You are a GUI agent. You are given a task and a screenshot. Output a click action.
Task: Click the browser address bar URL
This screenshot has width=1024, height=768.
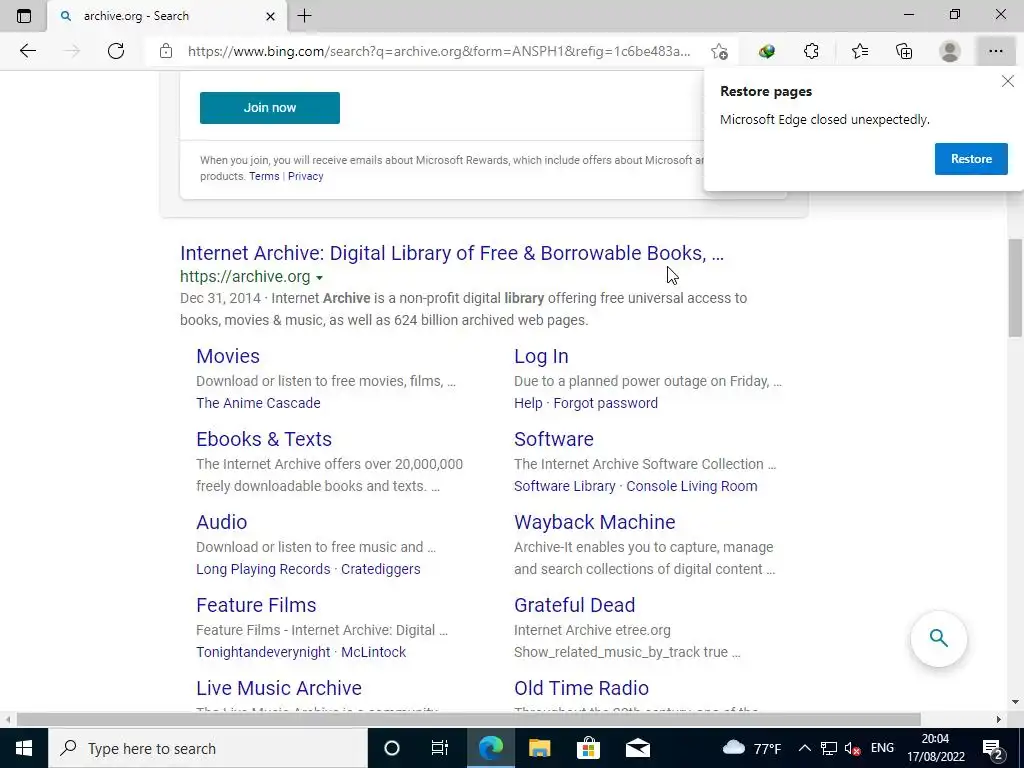[439, 51]
